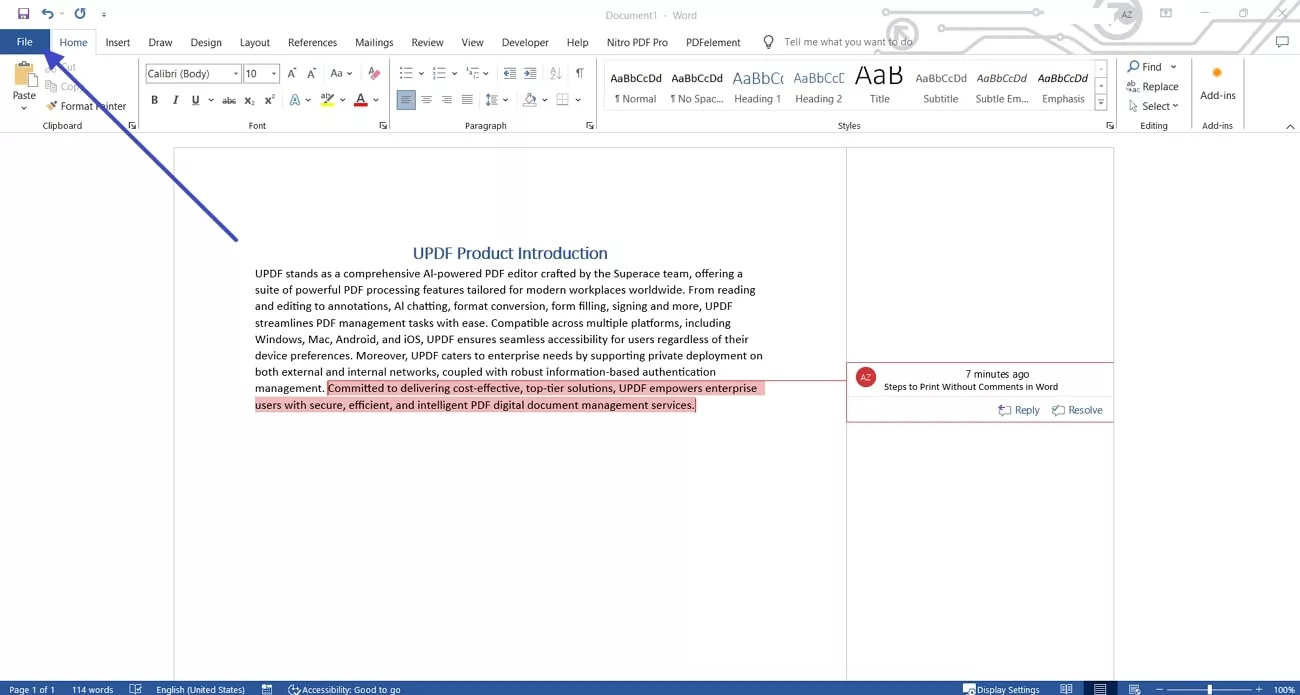Screen dimensions: 1300x695
Task: Switch to Print Layout view
Action: (x=1100, y=689)
